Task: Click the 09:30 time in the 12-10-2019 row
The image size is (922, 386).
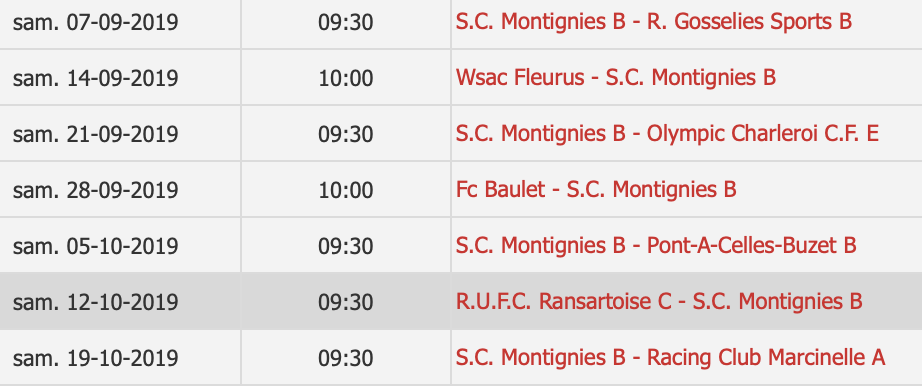Action: click(346, 302)
